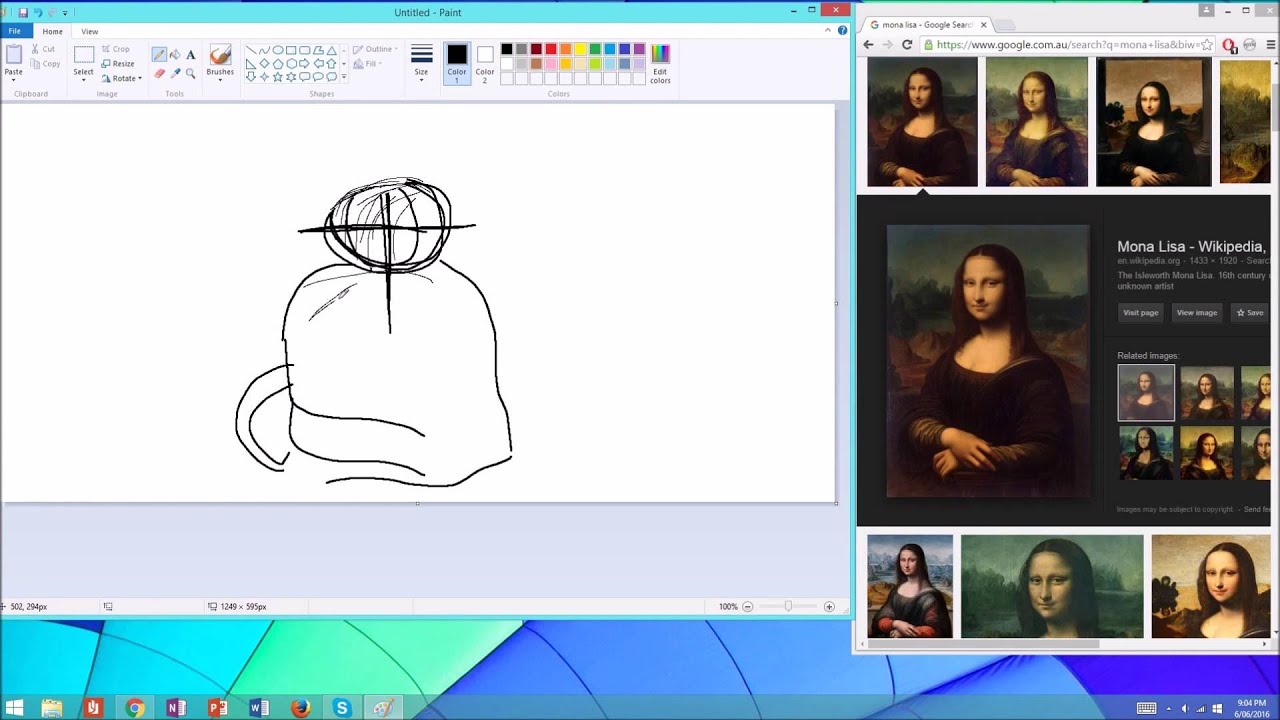1280x720 pixels.
Task: Open the shape Outline dropdown
Action: click(375, 49)
